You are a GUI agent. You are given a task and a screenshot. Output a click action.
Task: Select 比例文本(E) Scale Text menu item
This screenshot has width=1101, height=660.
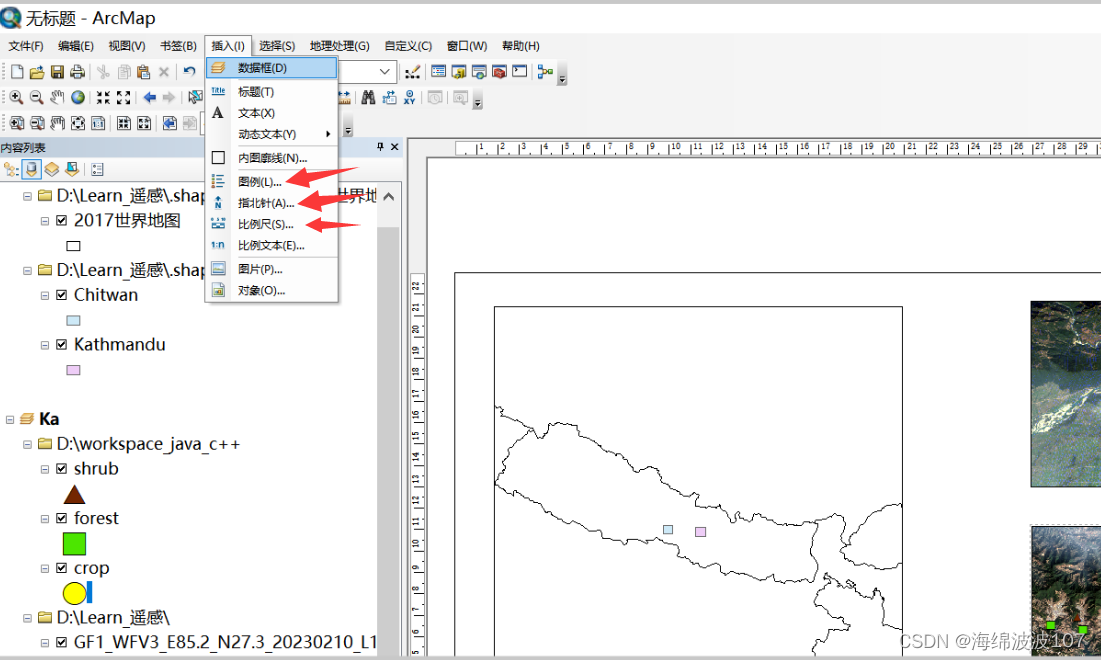coord(272,246)
